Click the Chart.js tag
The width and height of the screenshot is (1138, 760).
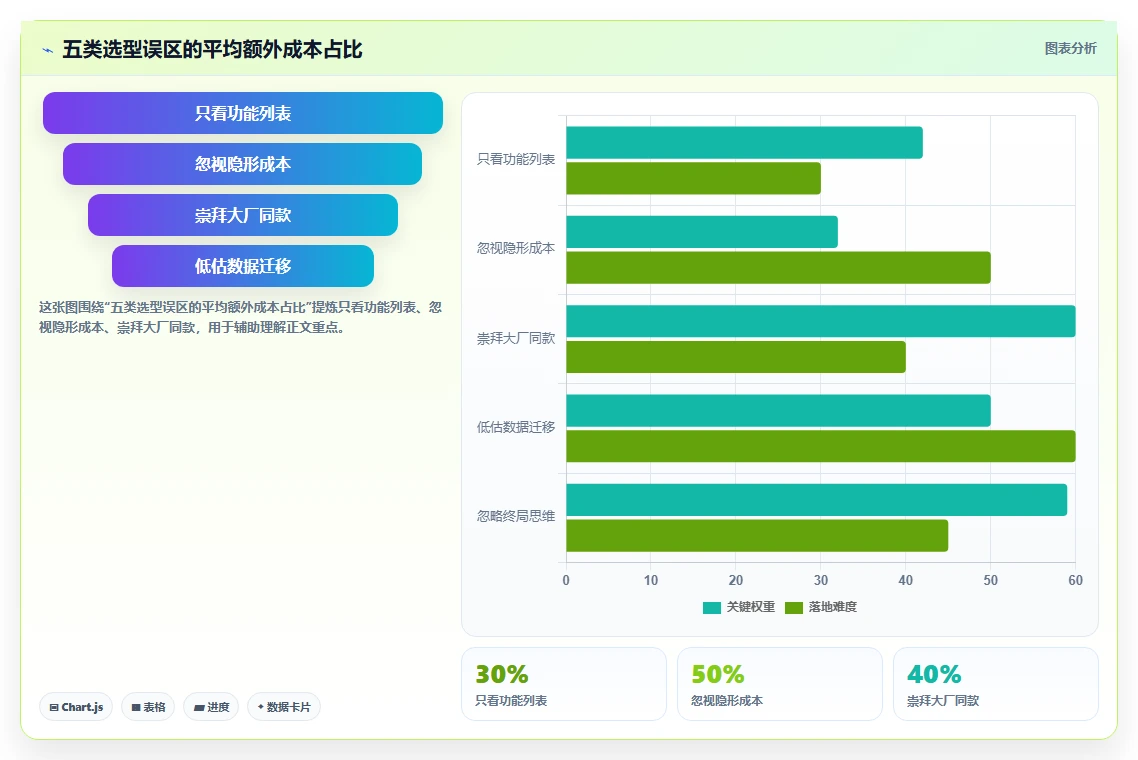click(x=76, y=707)
